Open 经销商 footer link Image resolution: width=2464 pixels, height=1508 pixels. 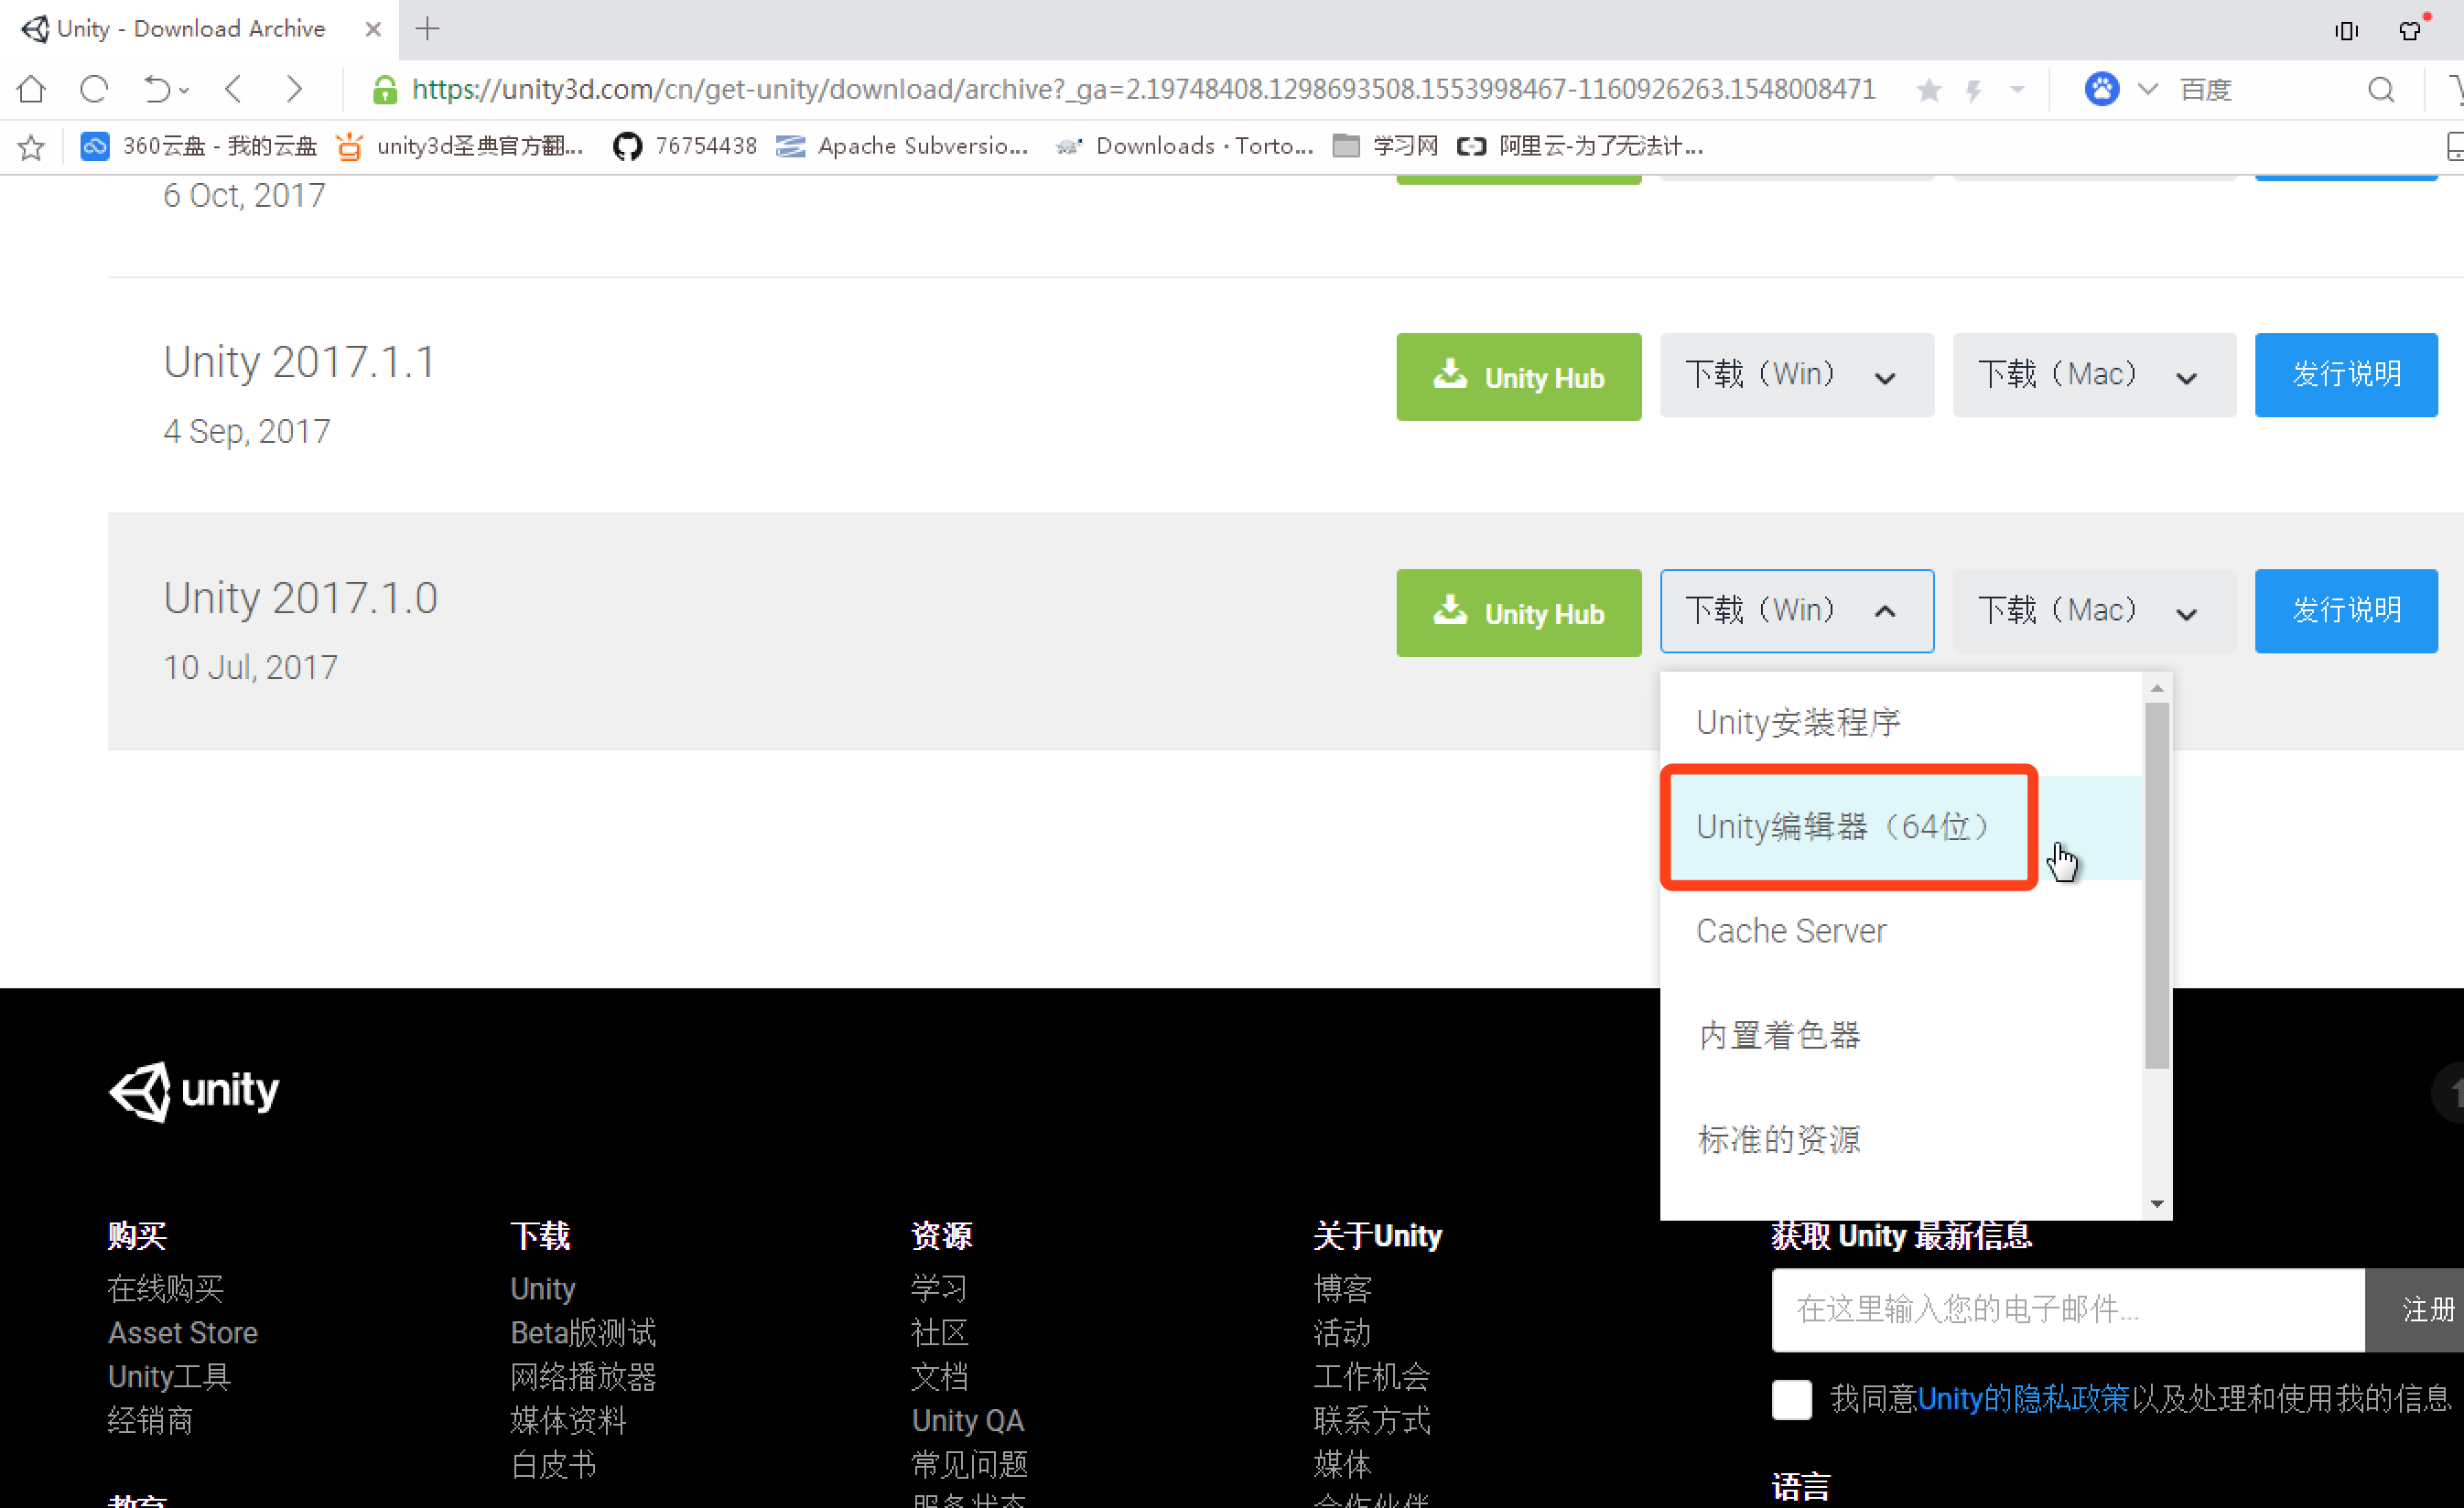click(151, 1421)
